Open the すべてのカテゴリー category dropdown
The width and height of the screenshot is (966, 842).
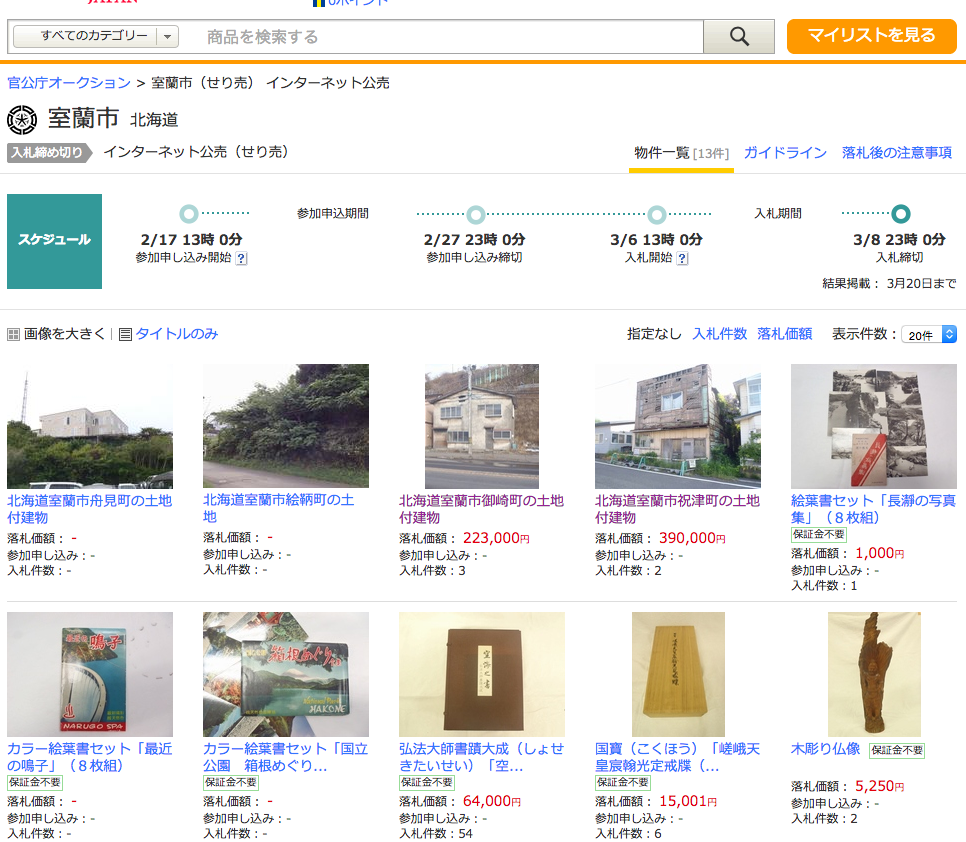pos(96,36)
